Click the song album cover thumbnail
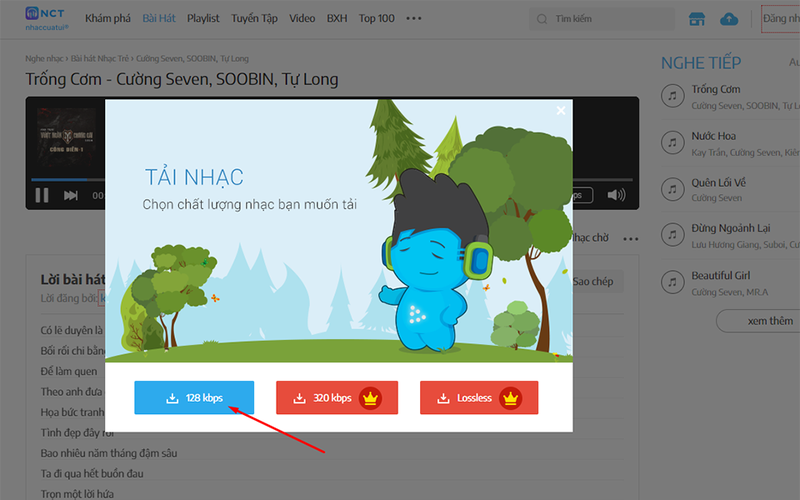The image size is (800, 500). tap(66, 138)
